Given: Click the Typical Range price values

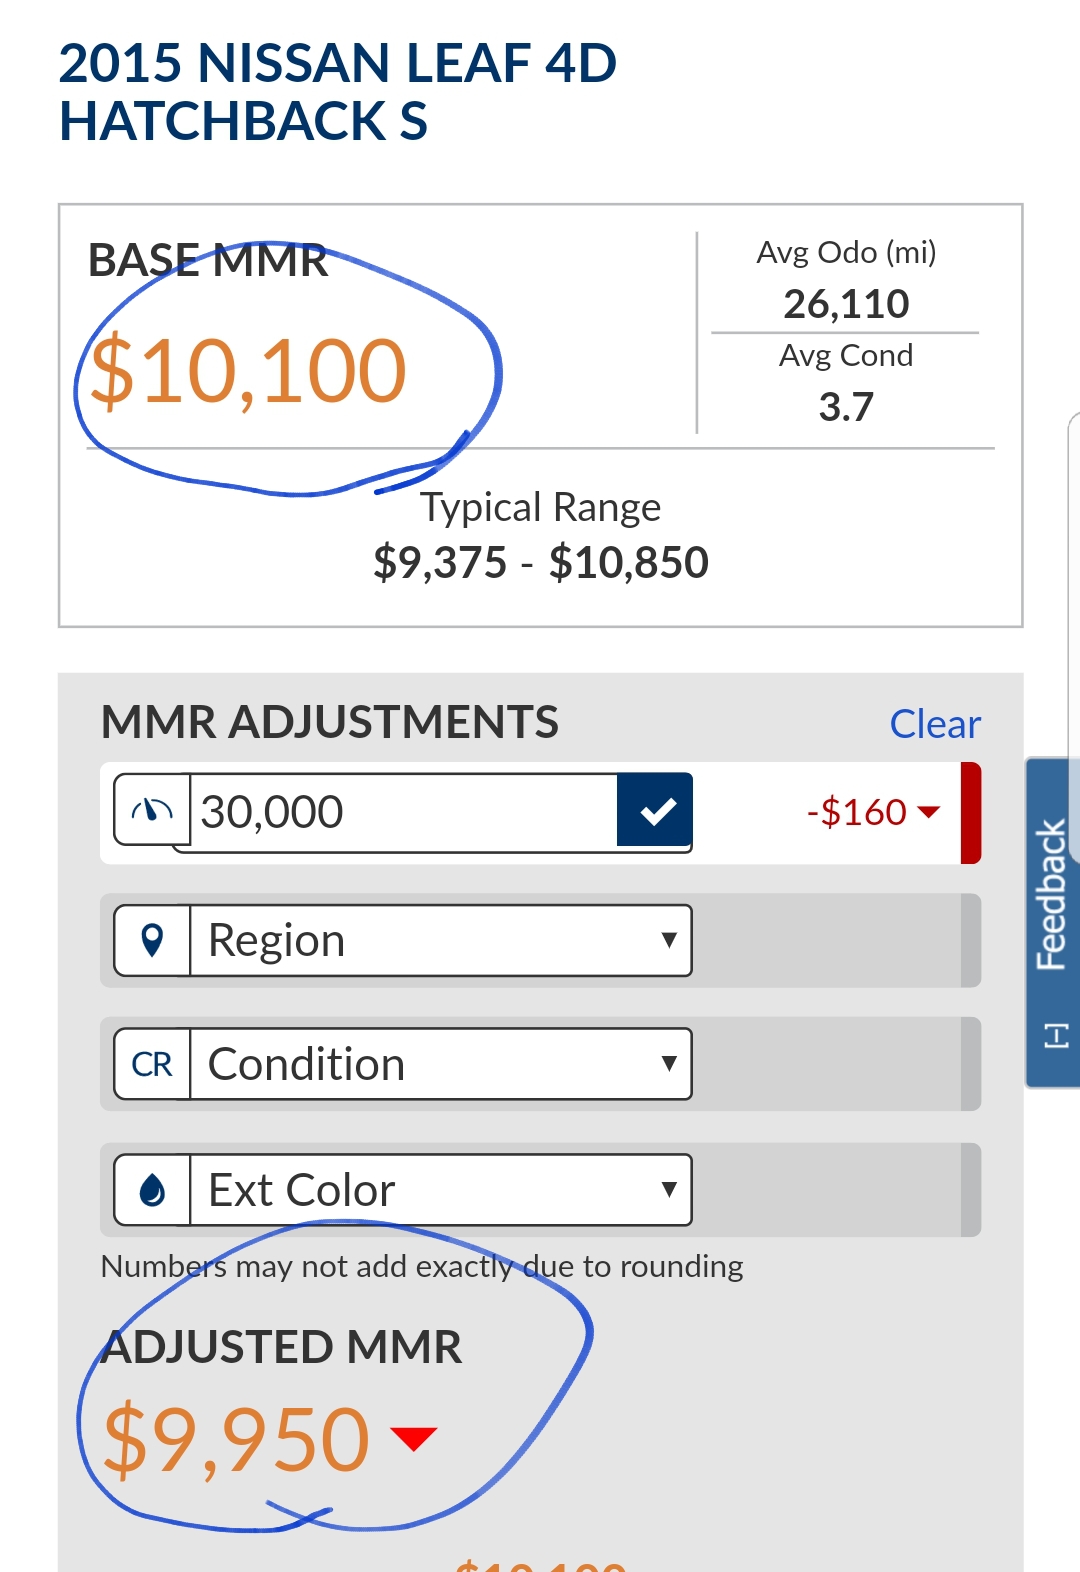Looking at the screenshot, I should tap(540, 562).
